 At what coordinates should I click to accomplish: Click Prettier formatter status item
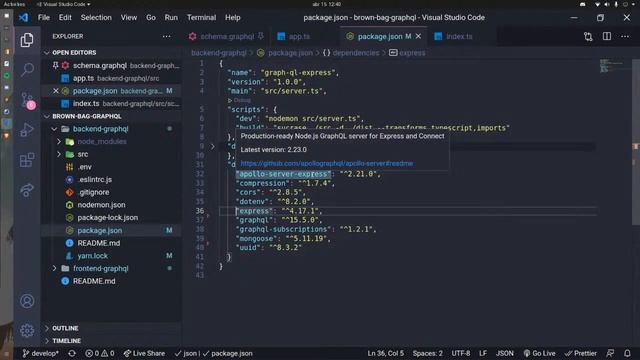coord(581,353)
